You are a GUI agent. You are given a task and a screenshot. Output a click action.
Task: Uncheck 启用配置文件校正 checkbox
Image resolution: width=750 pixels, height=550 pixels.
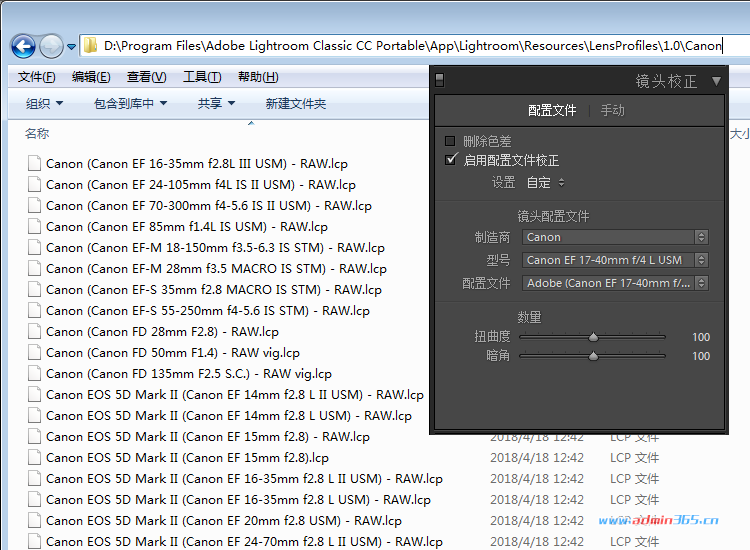pos(450,160)
